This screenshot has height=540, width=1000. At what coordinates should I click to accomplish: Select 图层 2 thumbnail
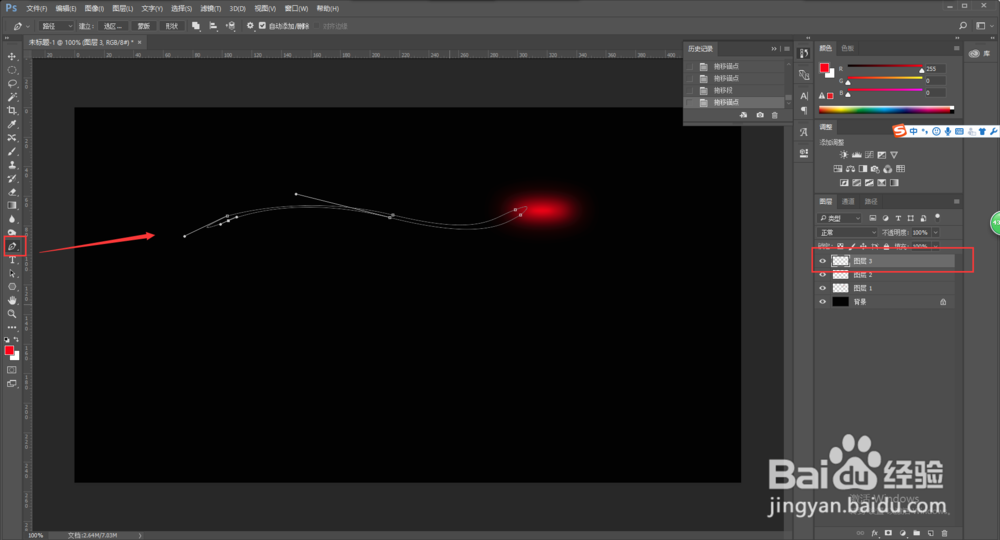[841, 275]
